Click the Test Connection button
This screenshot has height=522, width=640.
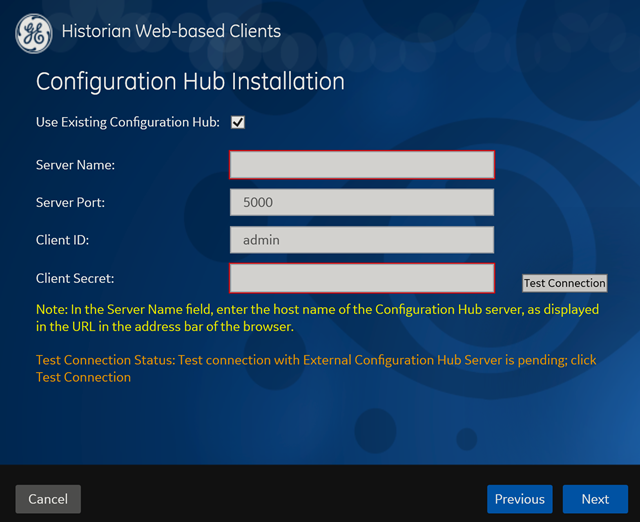click(564, 283)
